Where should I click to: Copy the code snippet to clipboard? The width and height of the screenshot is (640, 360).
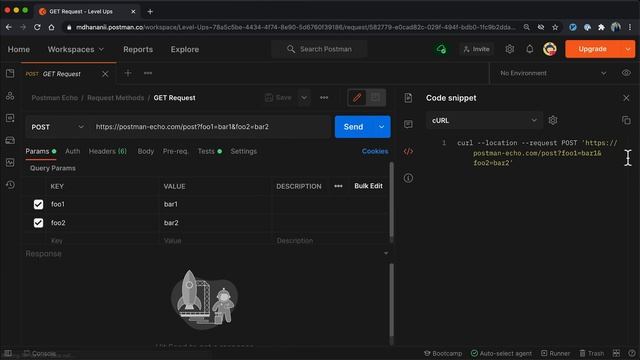click(626, 120)
